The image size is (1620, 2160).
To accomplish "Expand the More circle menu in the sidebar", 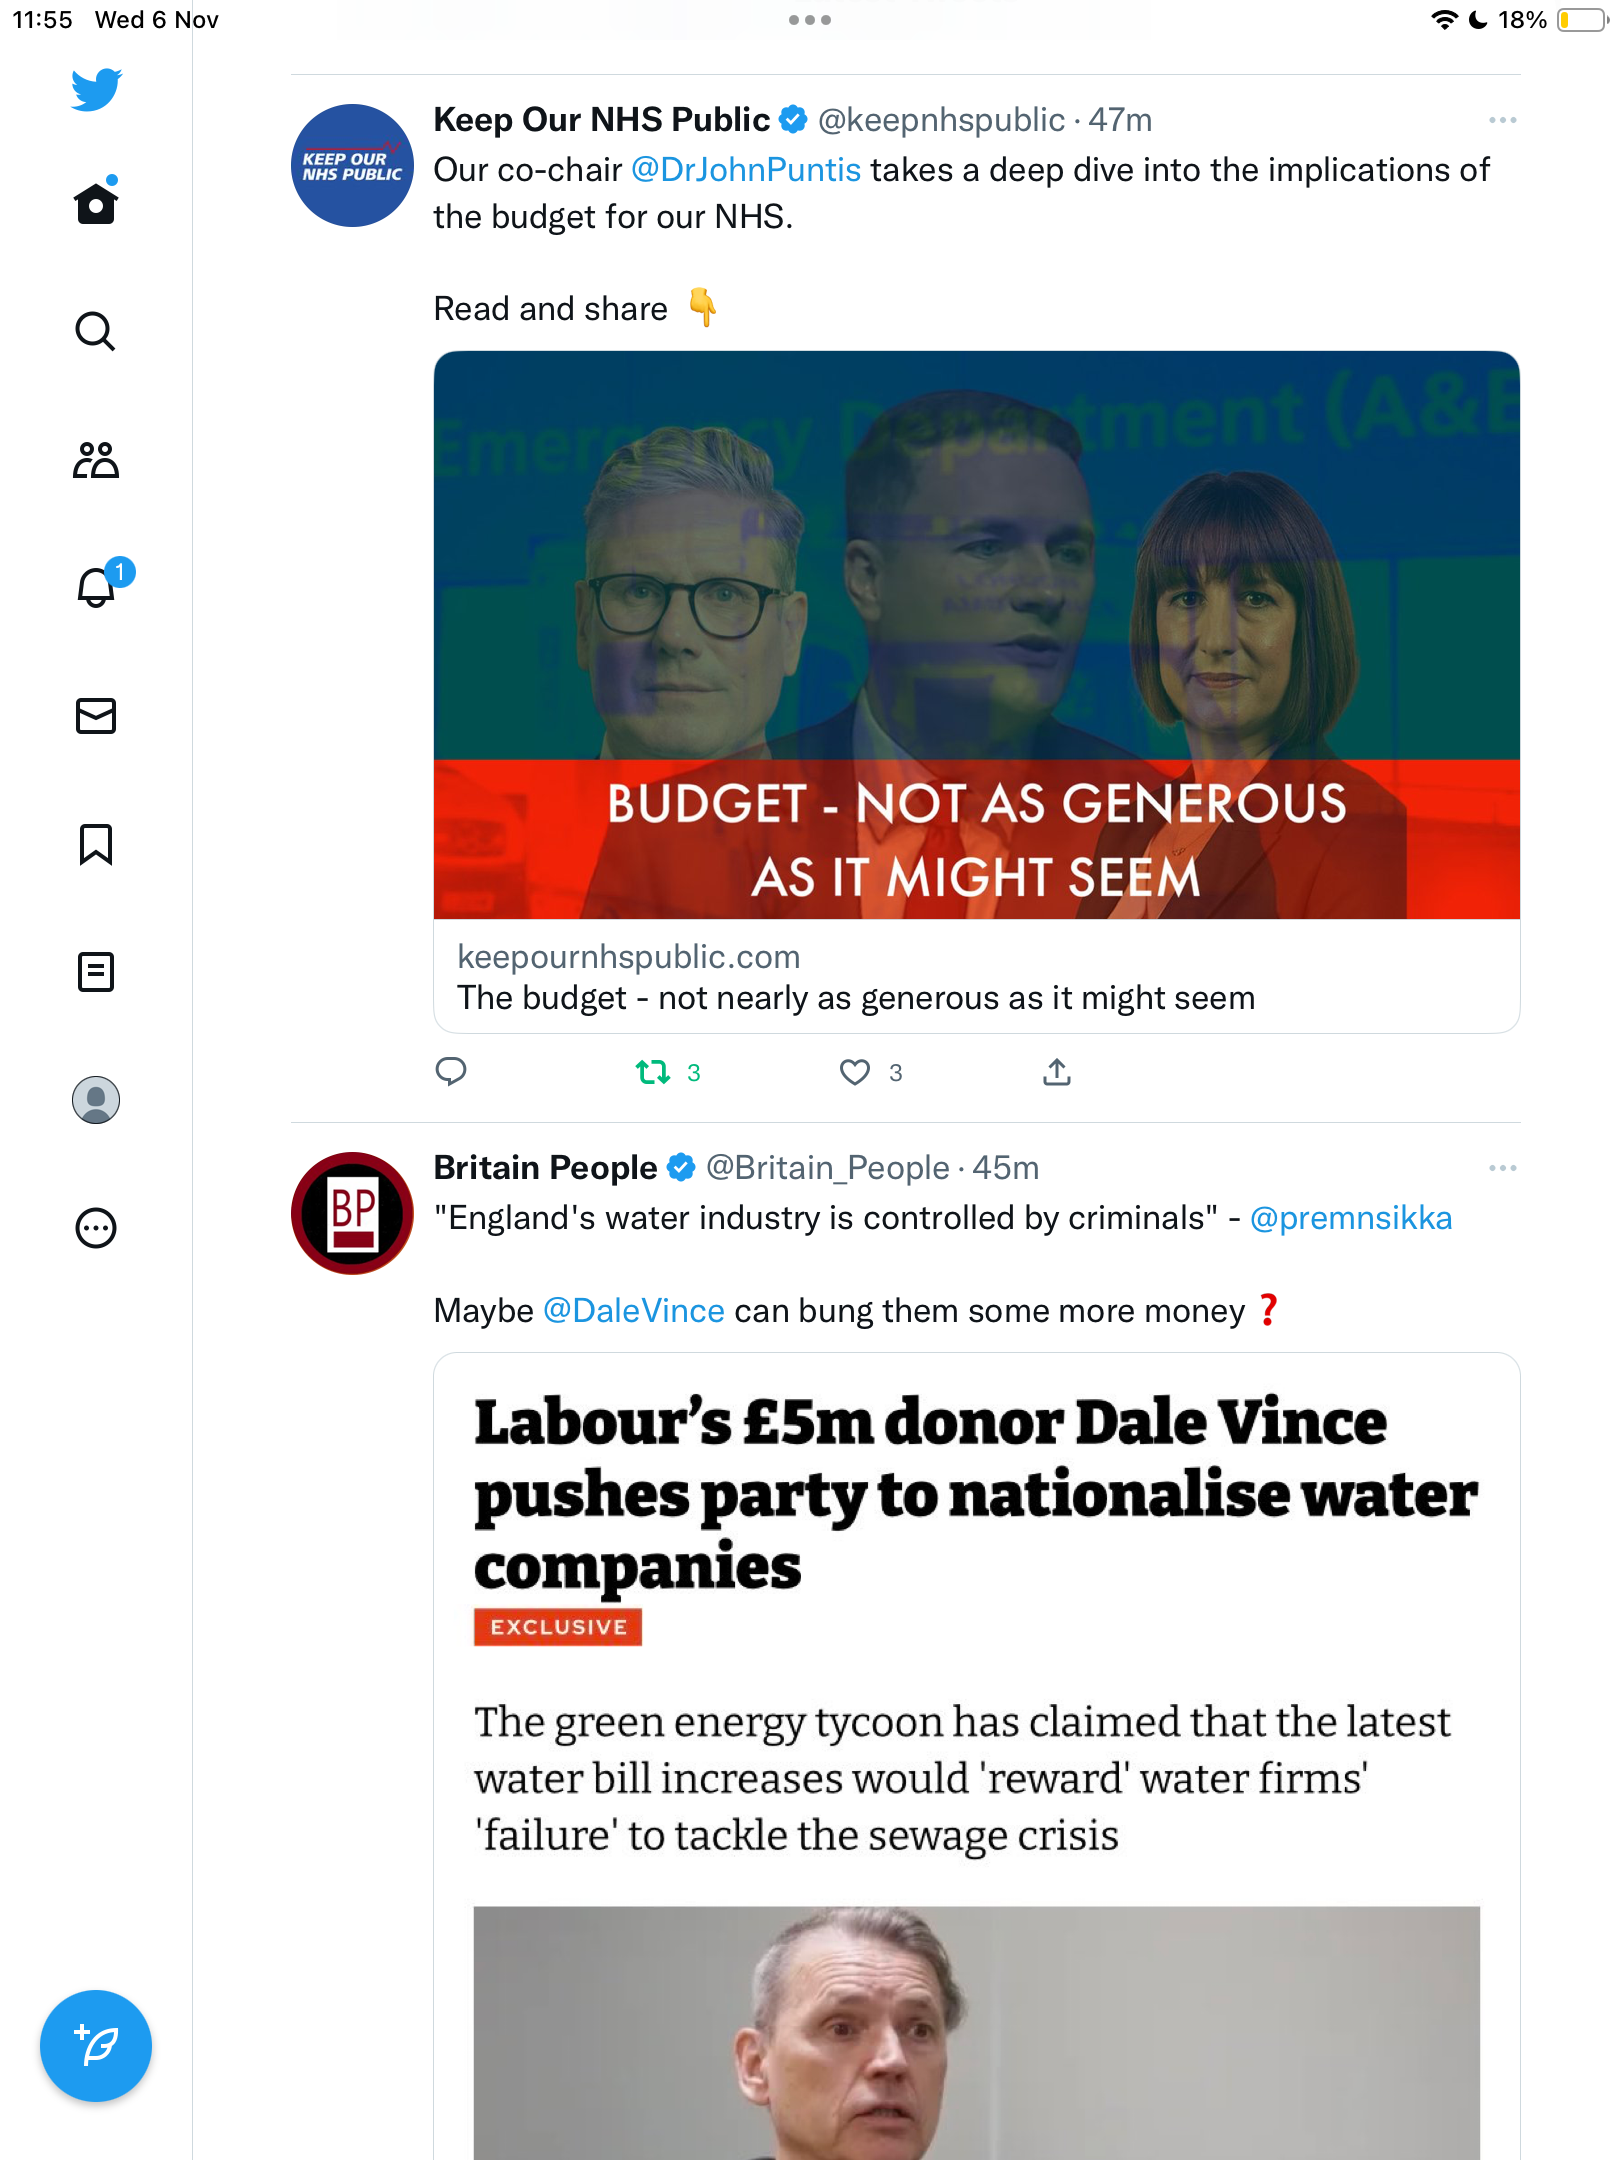I will tap(96, 1228).
